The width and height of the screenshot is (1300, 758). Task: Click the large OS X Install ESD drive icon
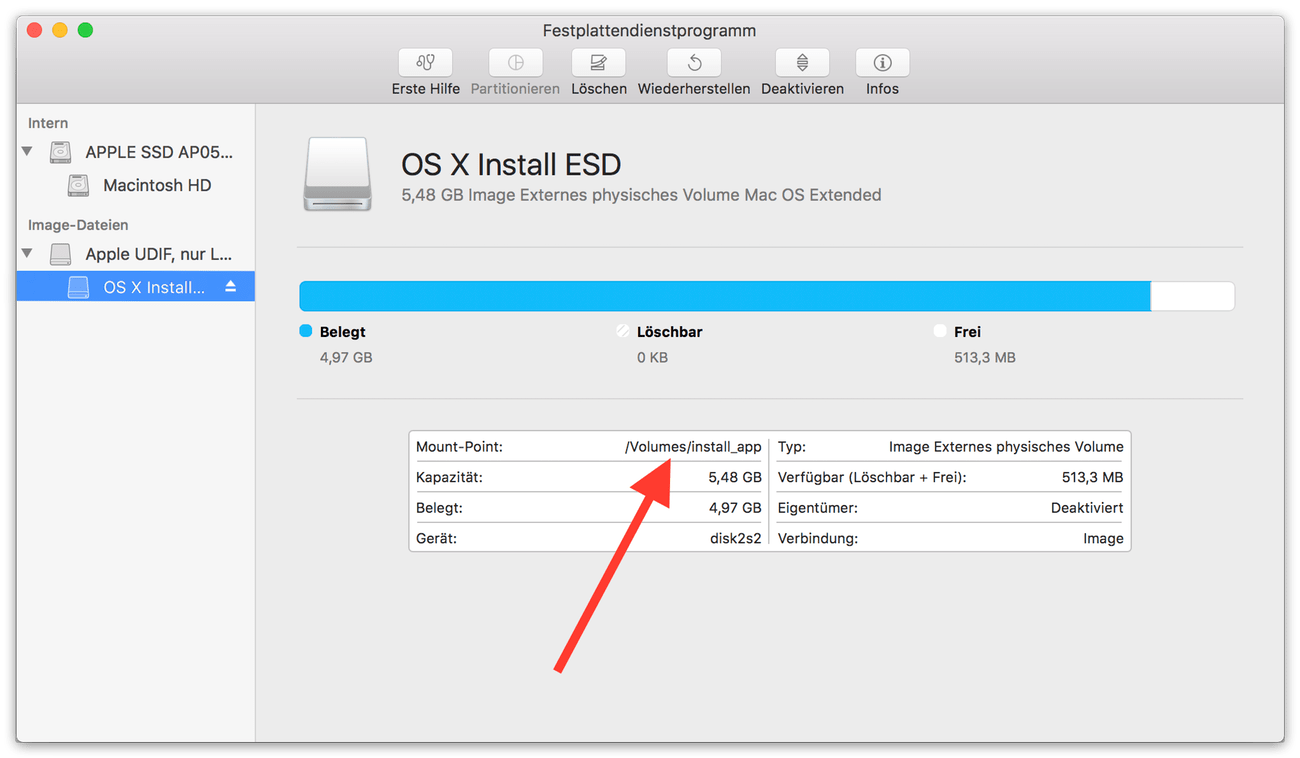click(x=337, y=174)
